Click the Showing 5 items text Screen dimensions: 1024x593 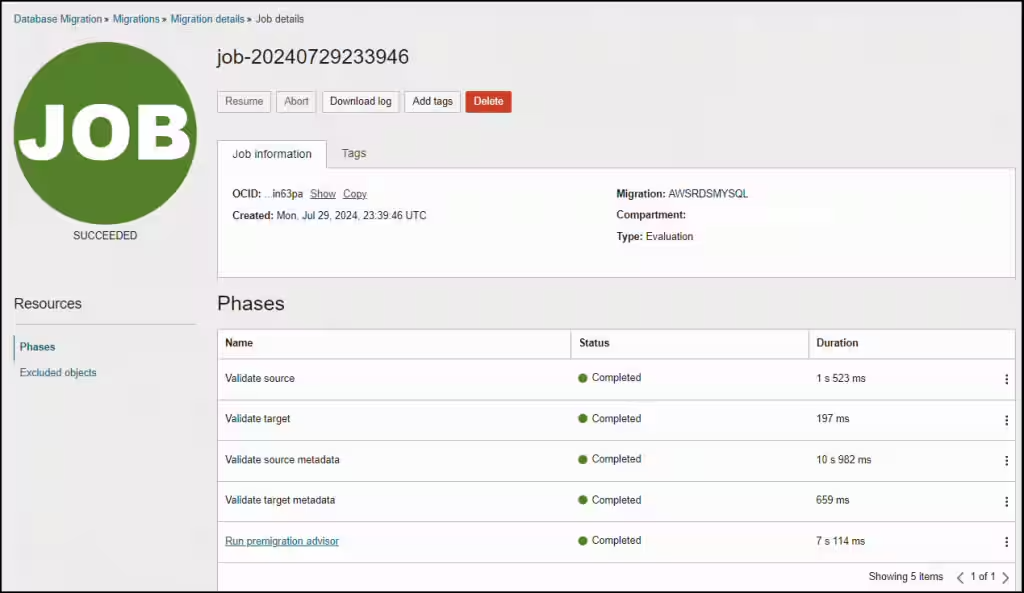[x=906, y=577]
